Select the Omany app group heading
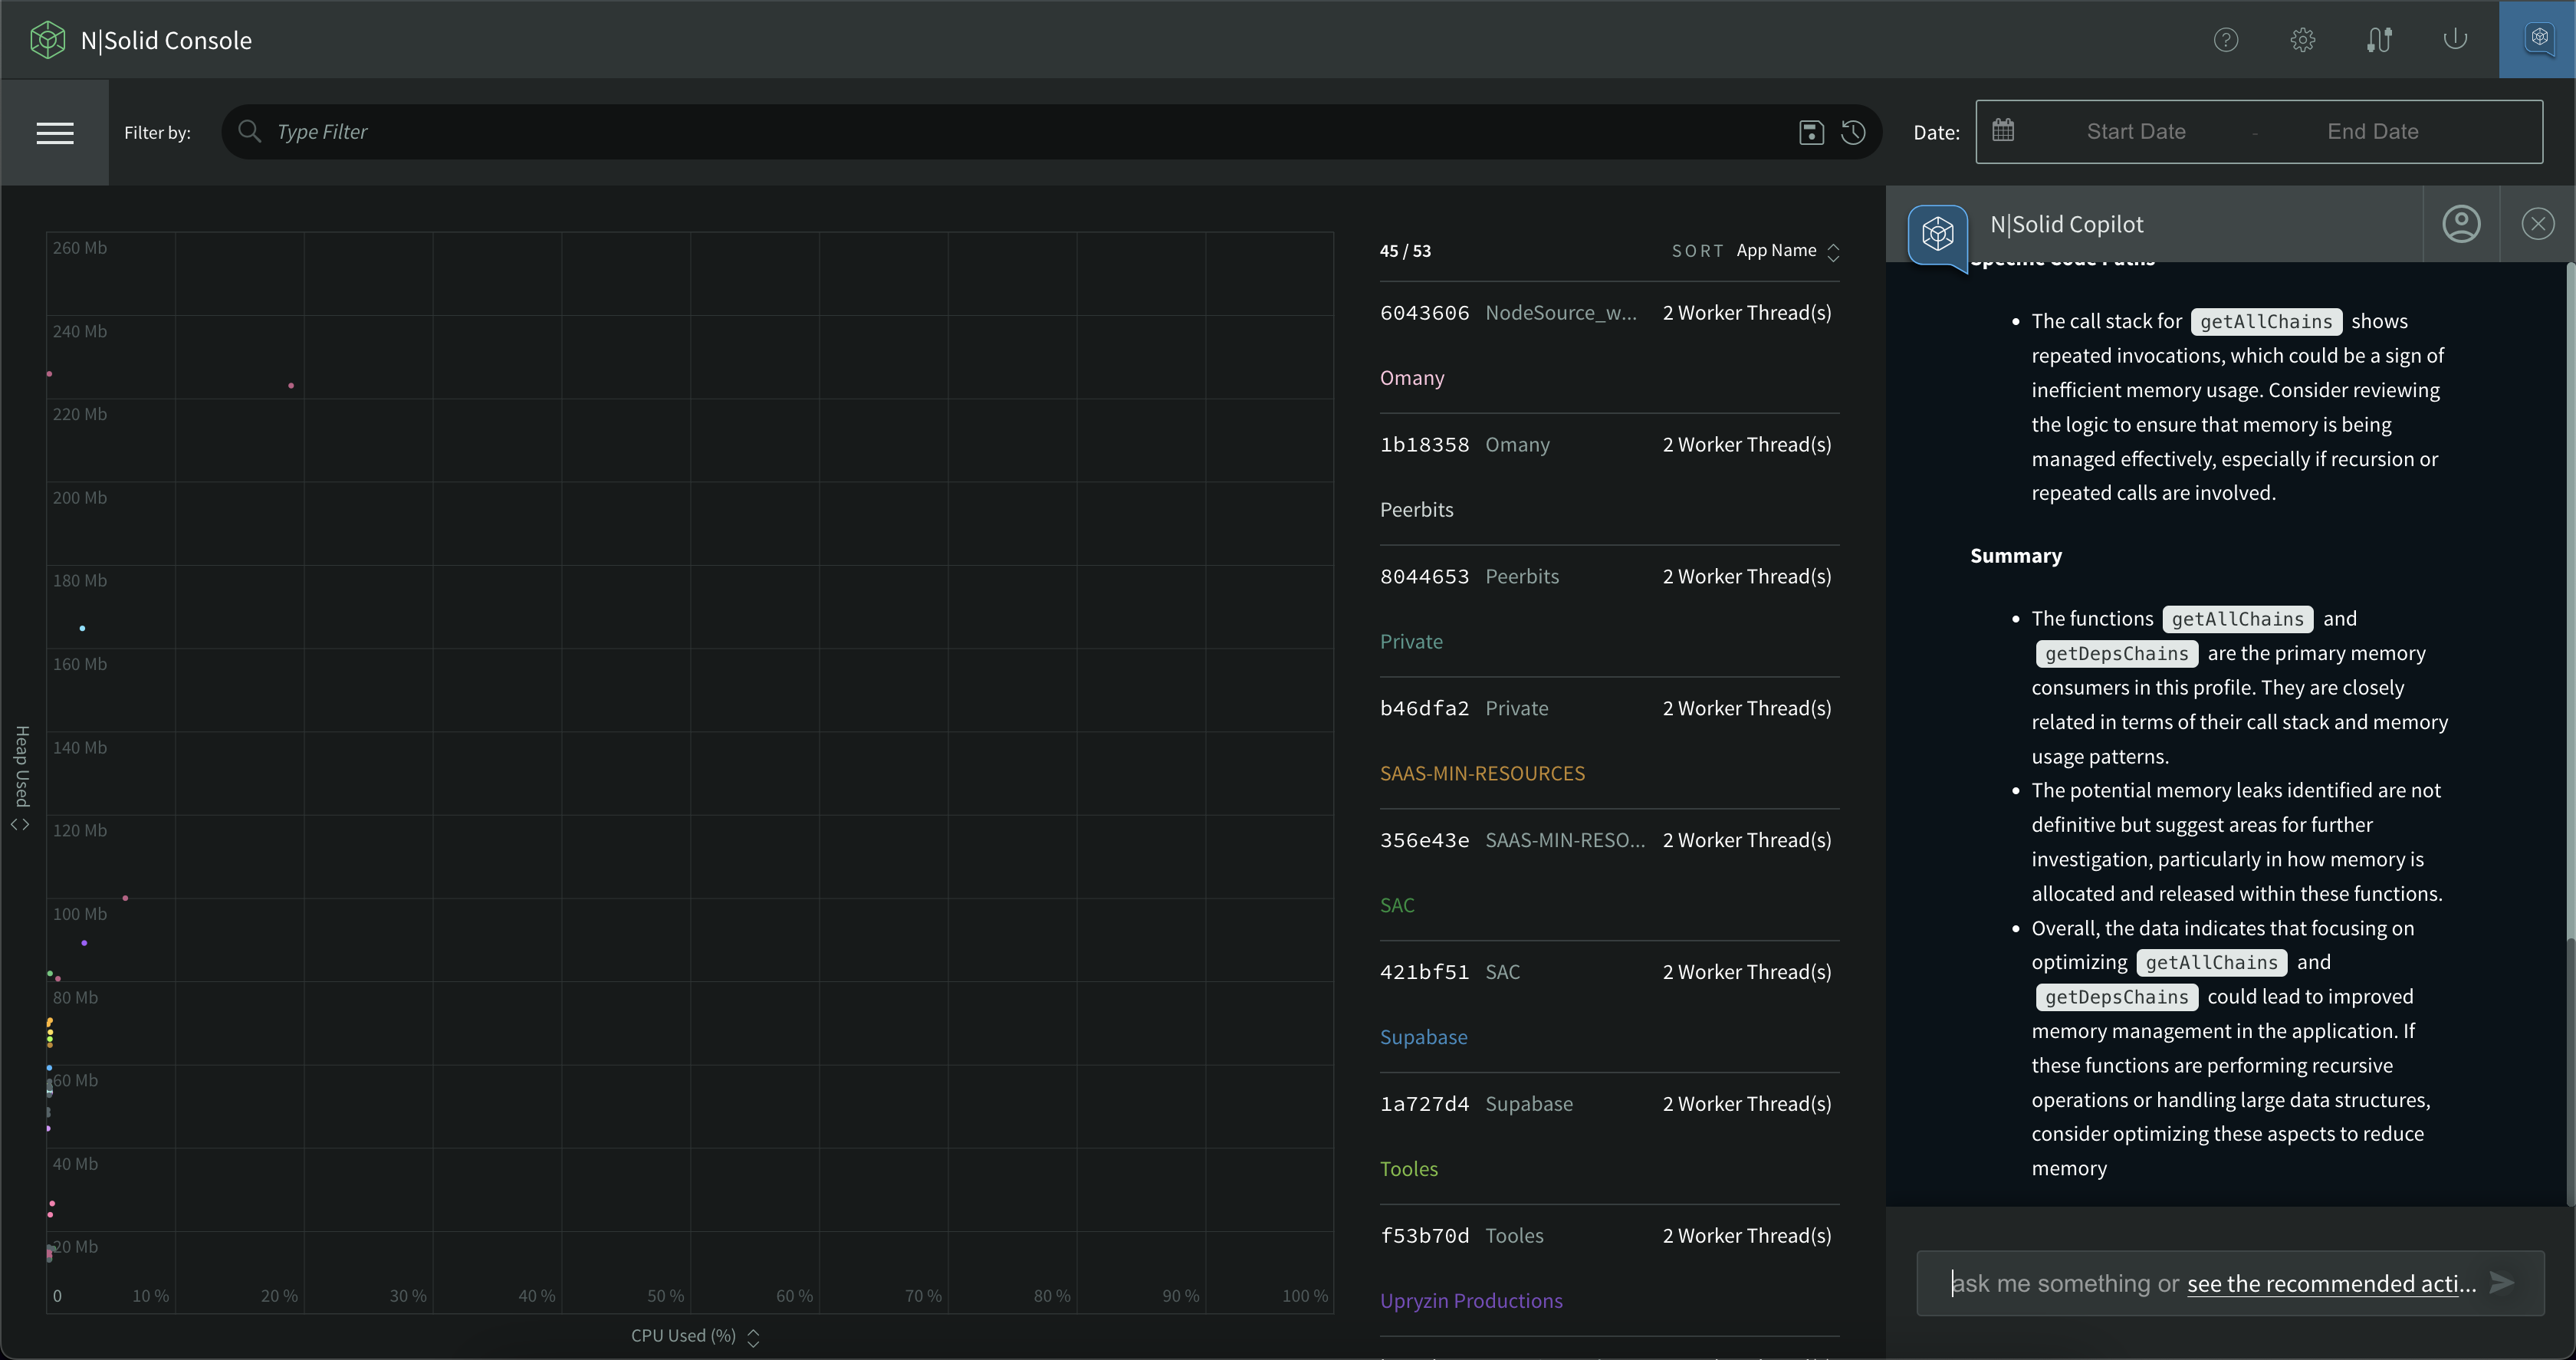Viewport: 2576px width, 1360px height. 1412,378
